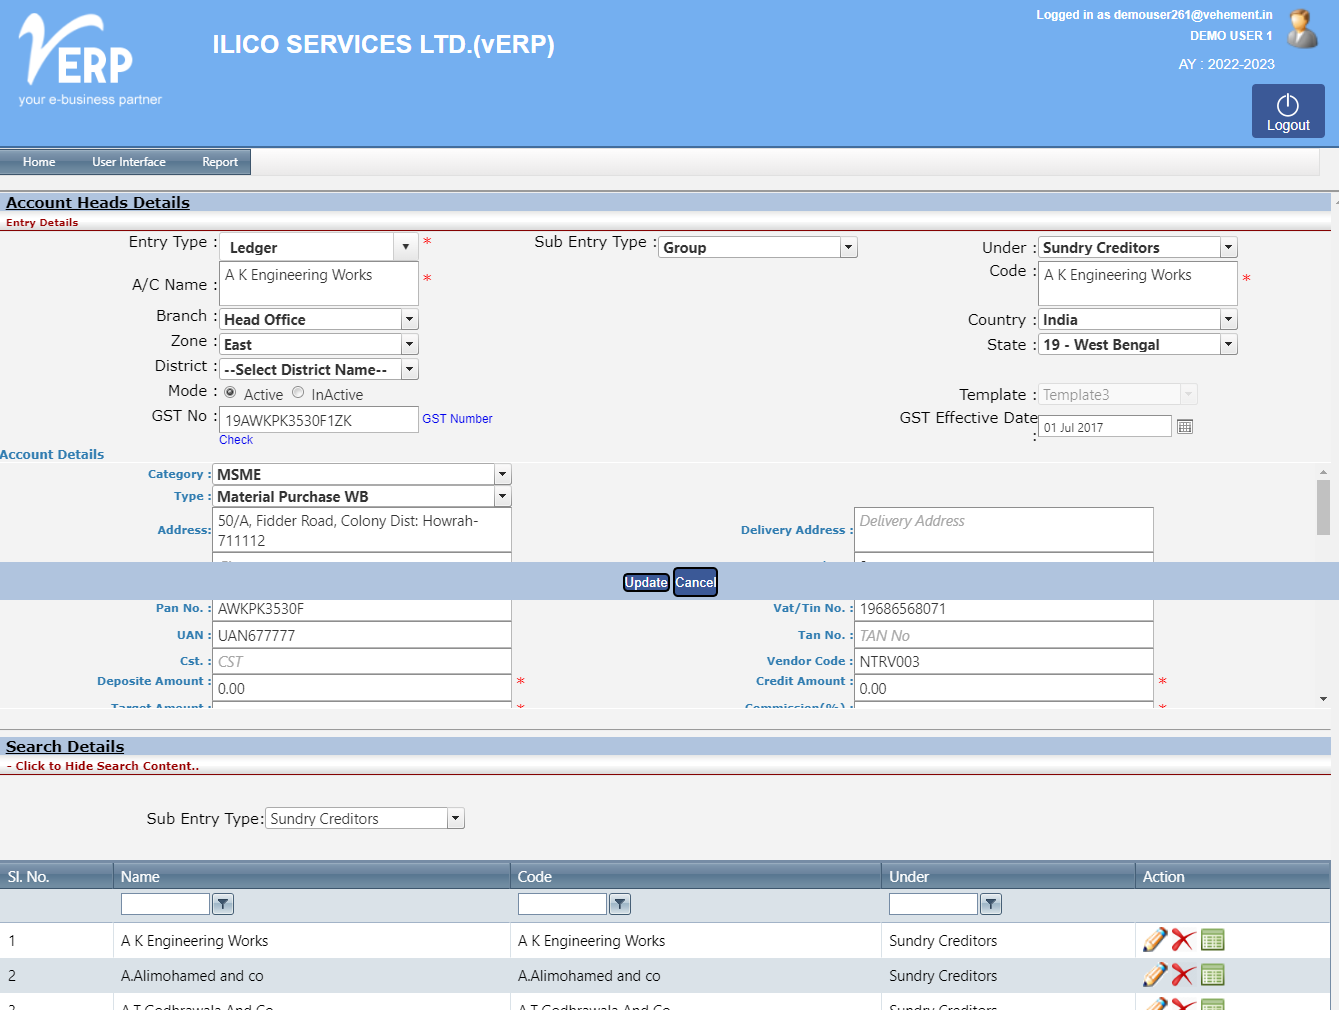Viewport: 1339px width, 1010px height.
Task: Click the vERP logo
Action: (90, 60)
